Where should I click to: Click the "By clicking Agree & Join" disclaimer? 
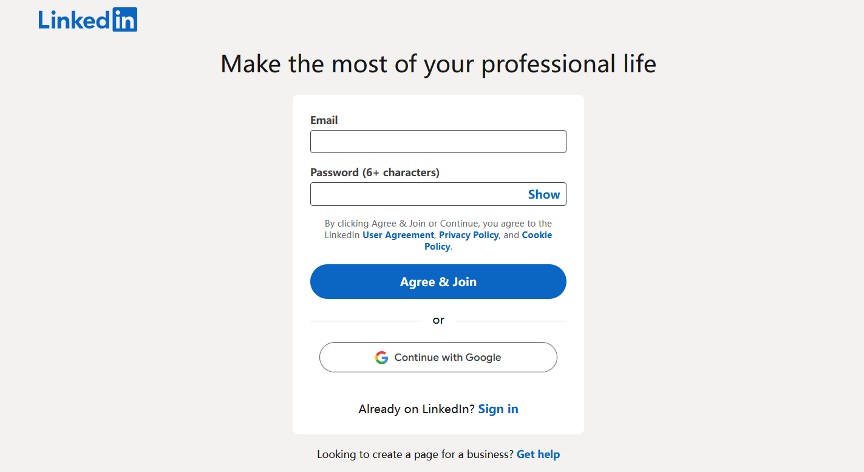pyautogui.click(x=438, y=224)
